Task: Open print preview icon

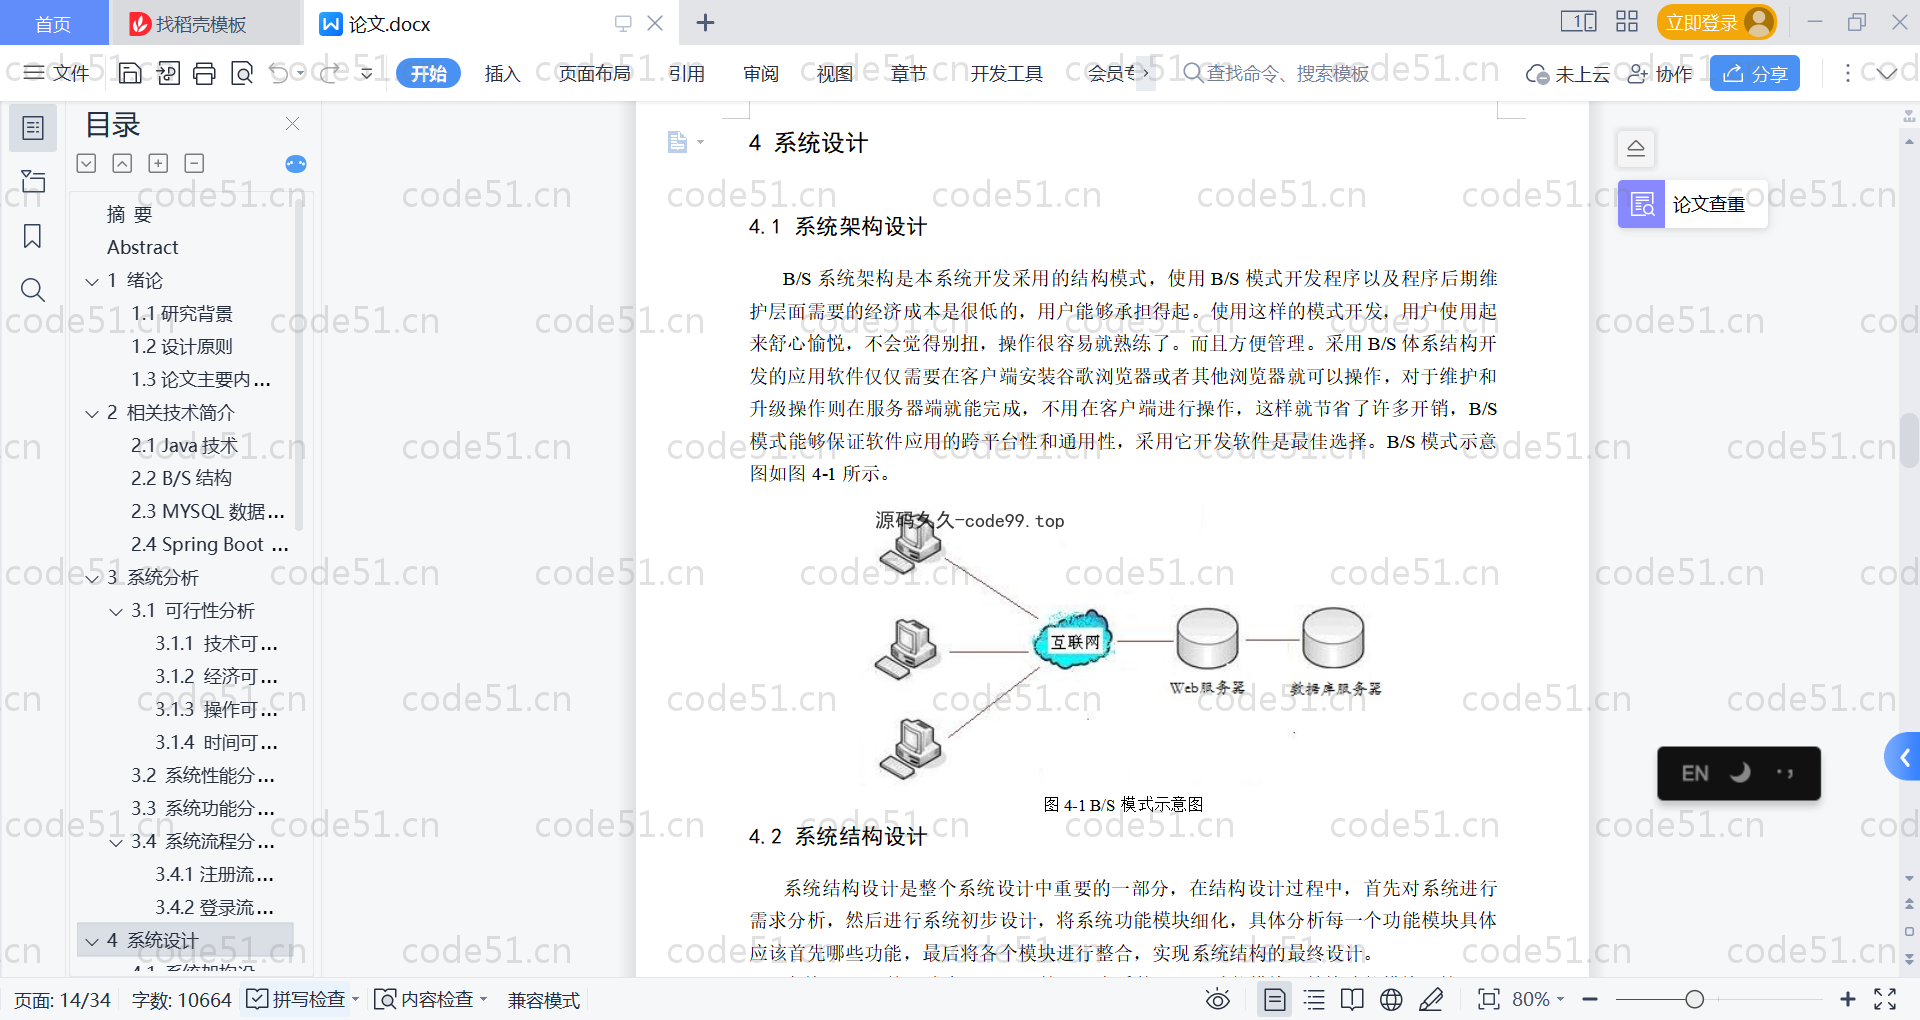Action: tap(242, 73)
